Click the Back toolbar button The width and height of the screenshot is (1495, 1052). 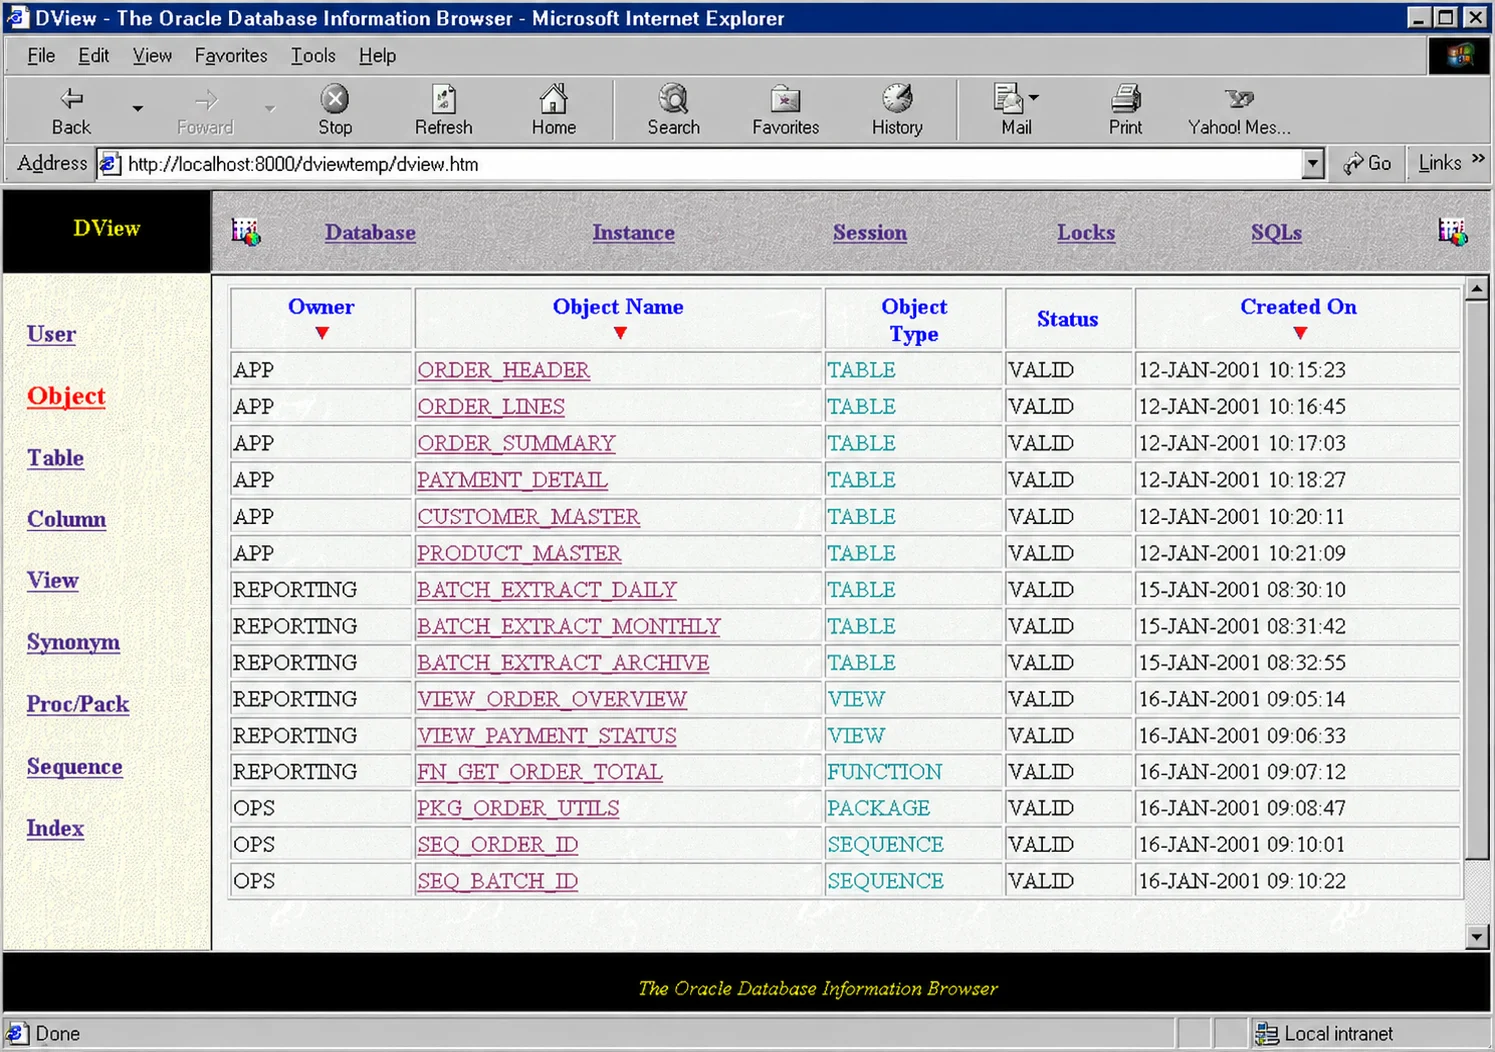tap(70, 110)
